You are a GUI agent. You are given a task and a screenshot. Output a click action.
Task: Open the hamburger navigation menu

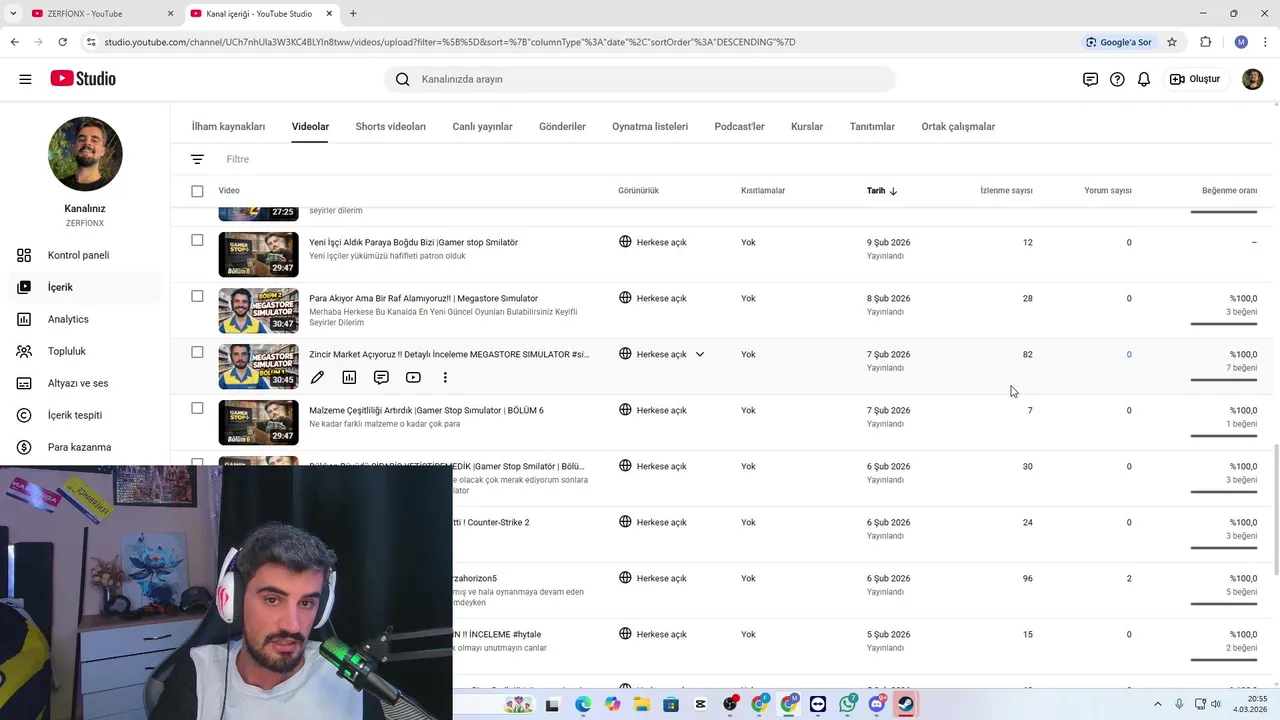coord(25,79)
